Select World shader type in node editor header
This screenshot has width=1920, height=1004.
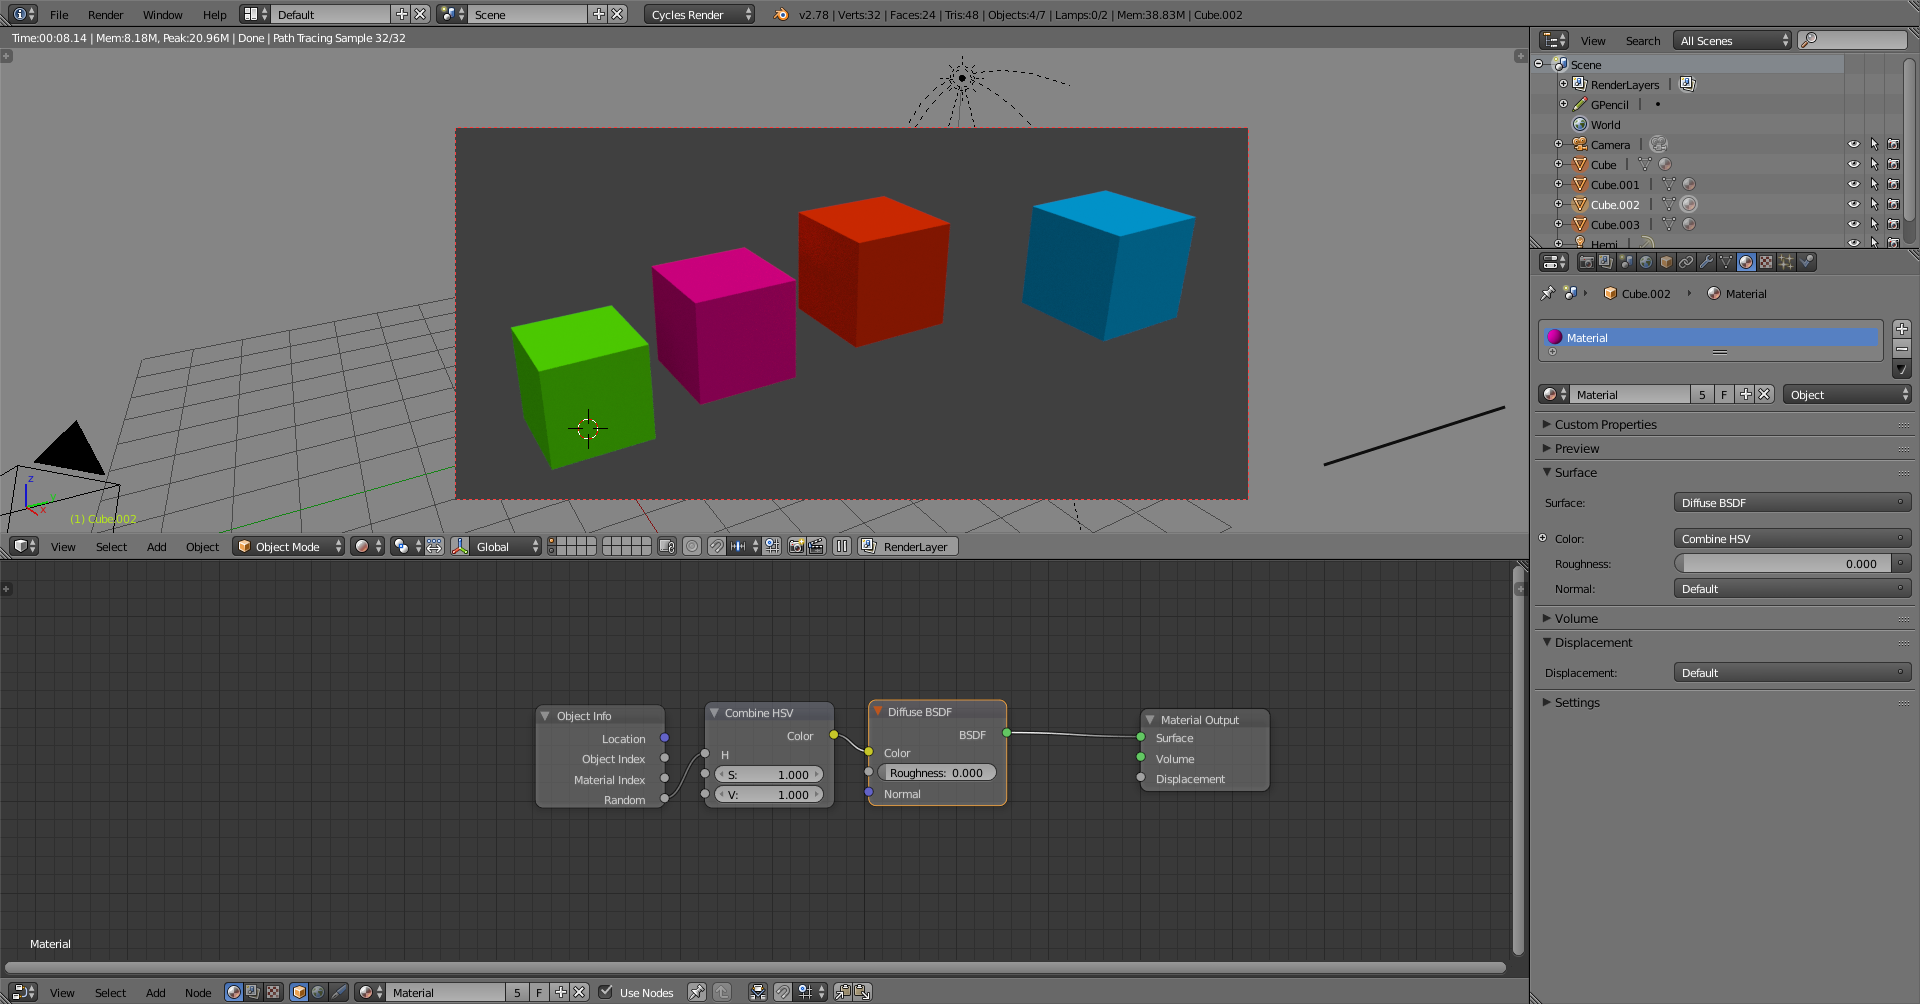click(318, 992)
